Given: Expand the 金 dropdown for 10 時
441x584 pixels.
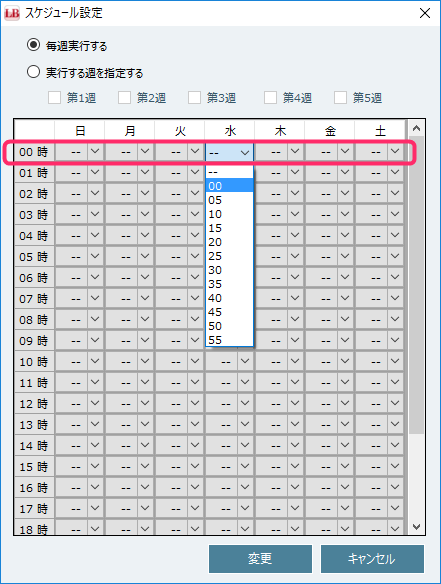Looking at the screenshot, I should pos(330,362).
